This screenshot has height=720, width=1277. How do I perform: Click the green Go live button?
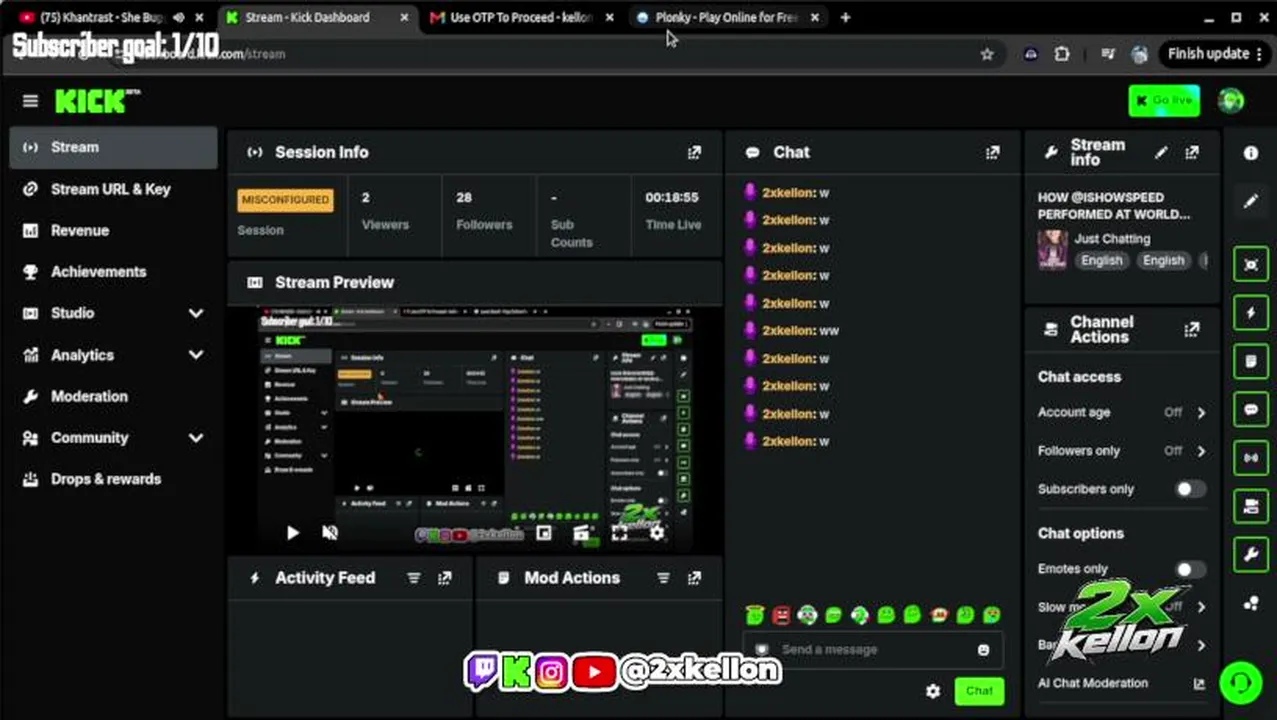coord(1164,100)
